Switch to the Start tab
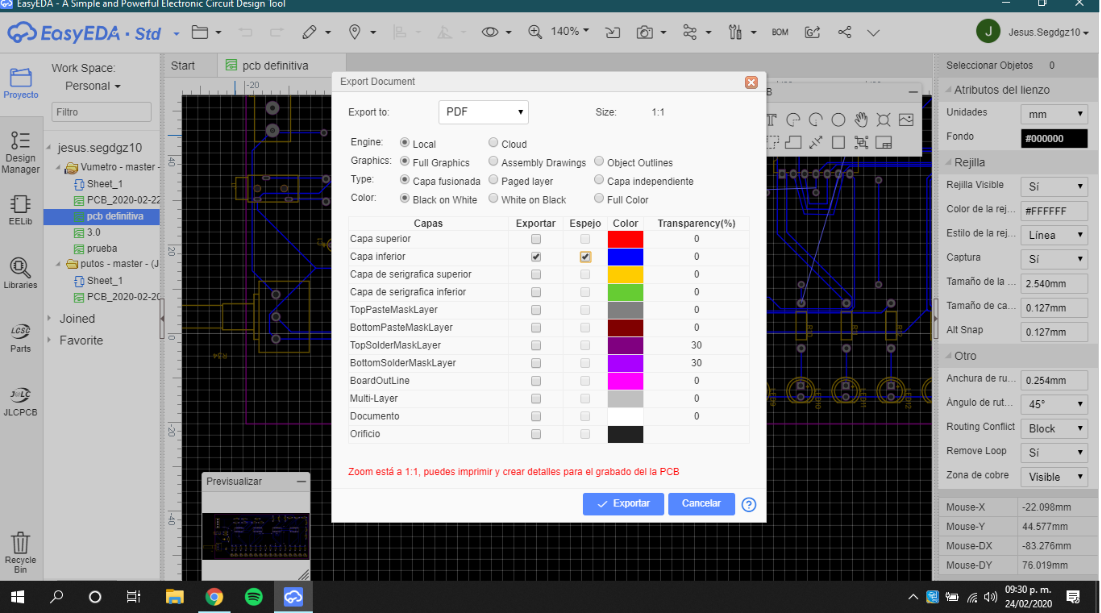This screenshot has height=613, width=1101. [183, 66]
